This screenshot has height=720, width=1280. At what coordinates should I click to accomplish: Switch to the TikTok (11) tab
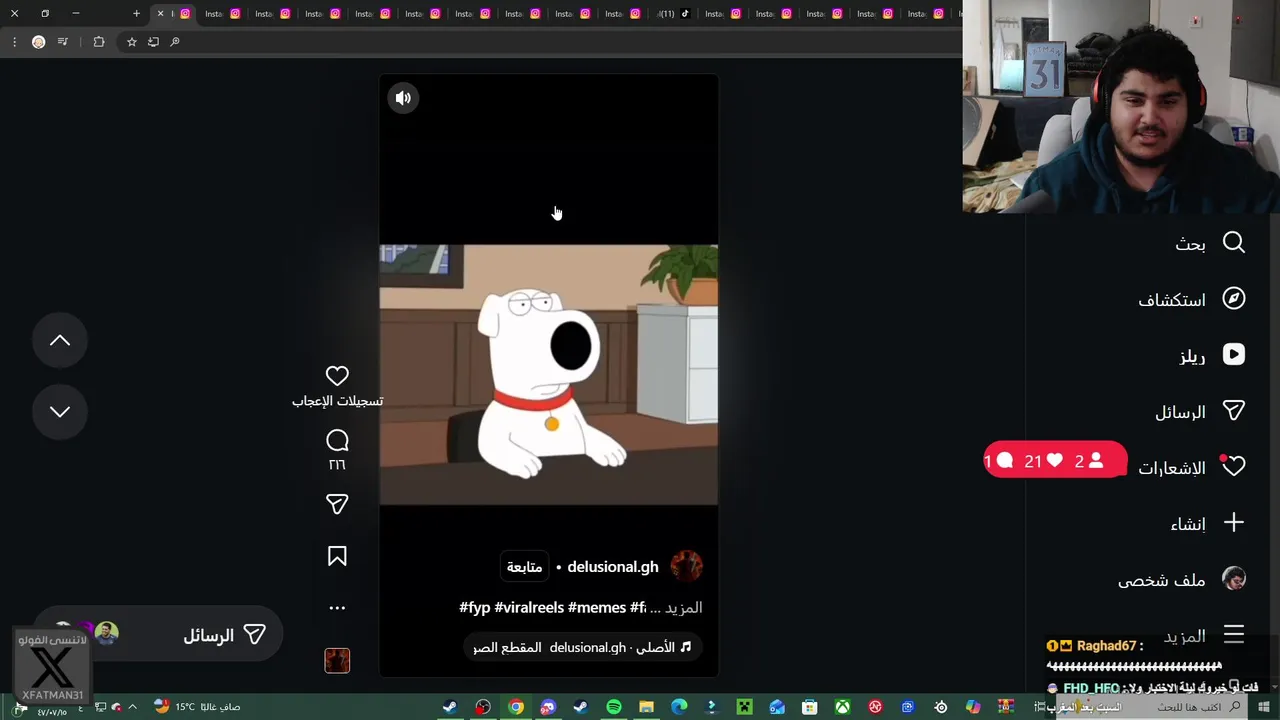(x=675, y=14)
